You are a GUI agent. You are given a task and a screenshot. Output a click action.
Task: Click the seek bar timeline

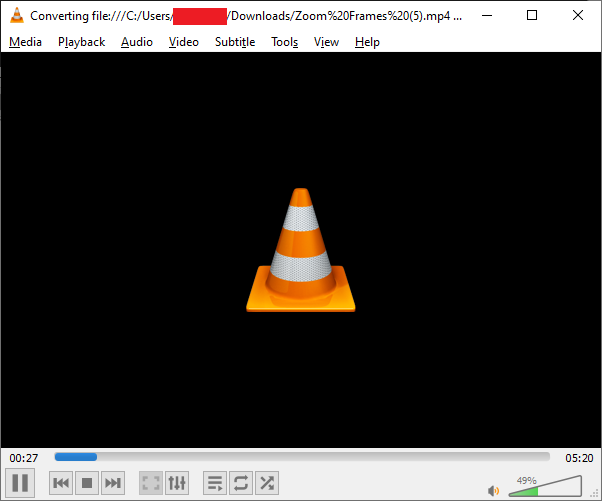pos(300,457)
